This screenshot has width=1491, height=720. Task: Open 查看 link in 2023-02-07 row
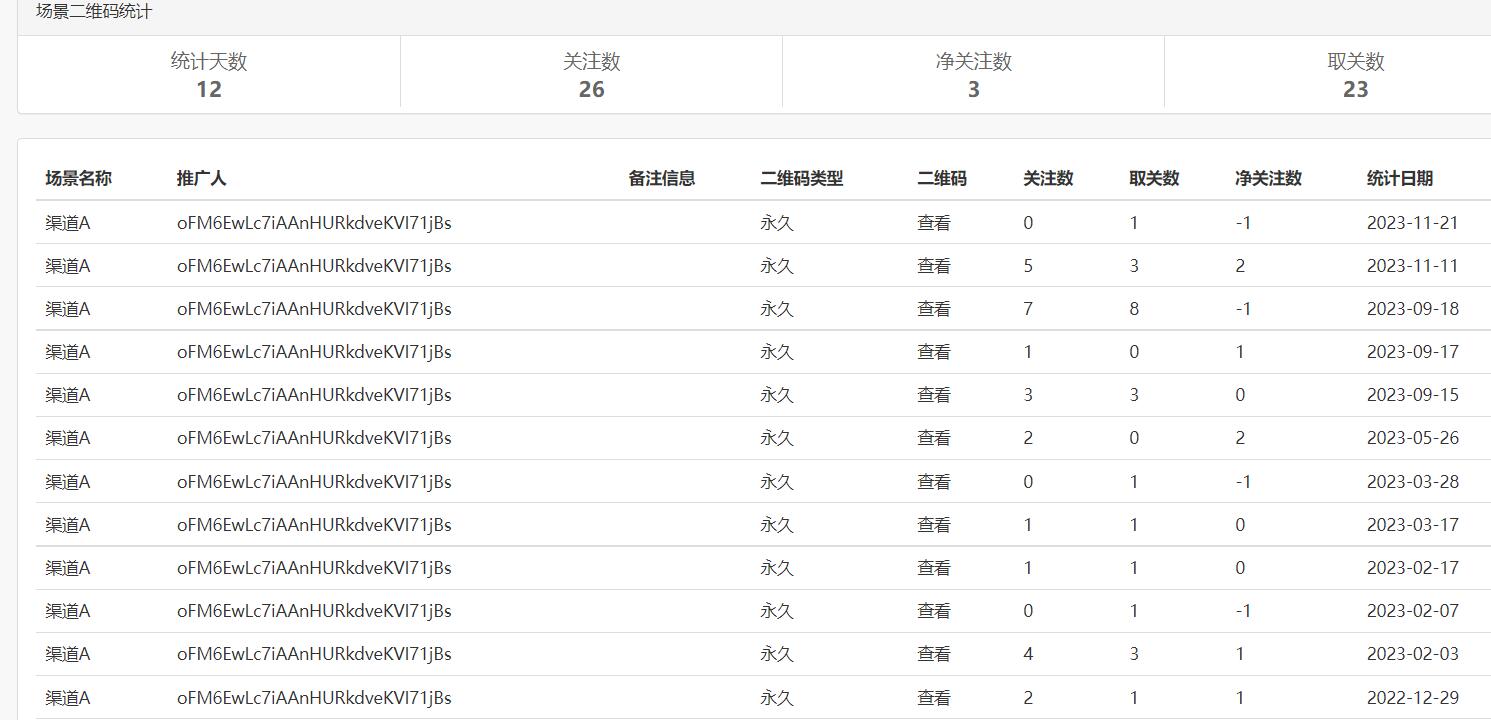click(x=933, y=611)
